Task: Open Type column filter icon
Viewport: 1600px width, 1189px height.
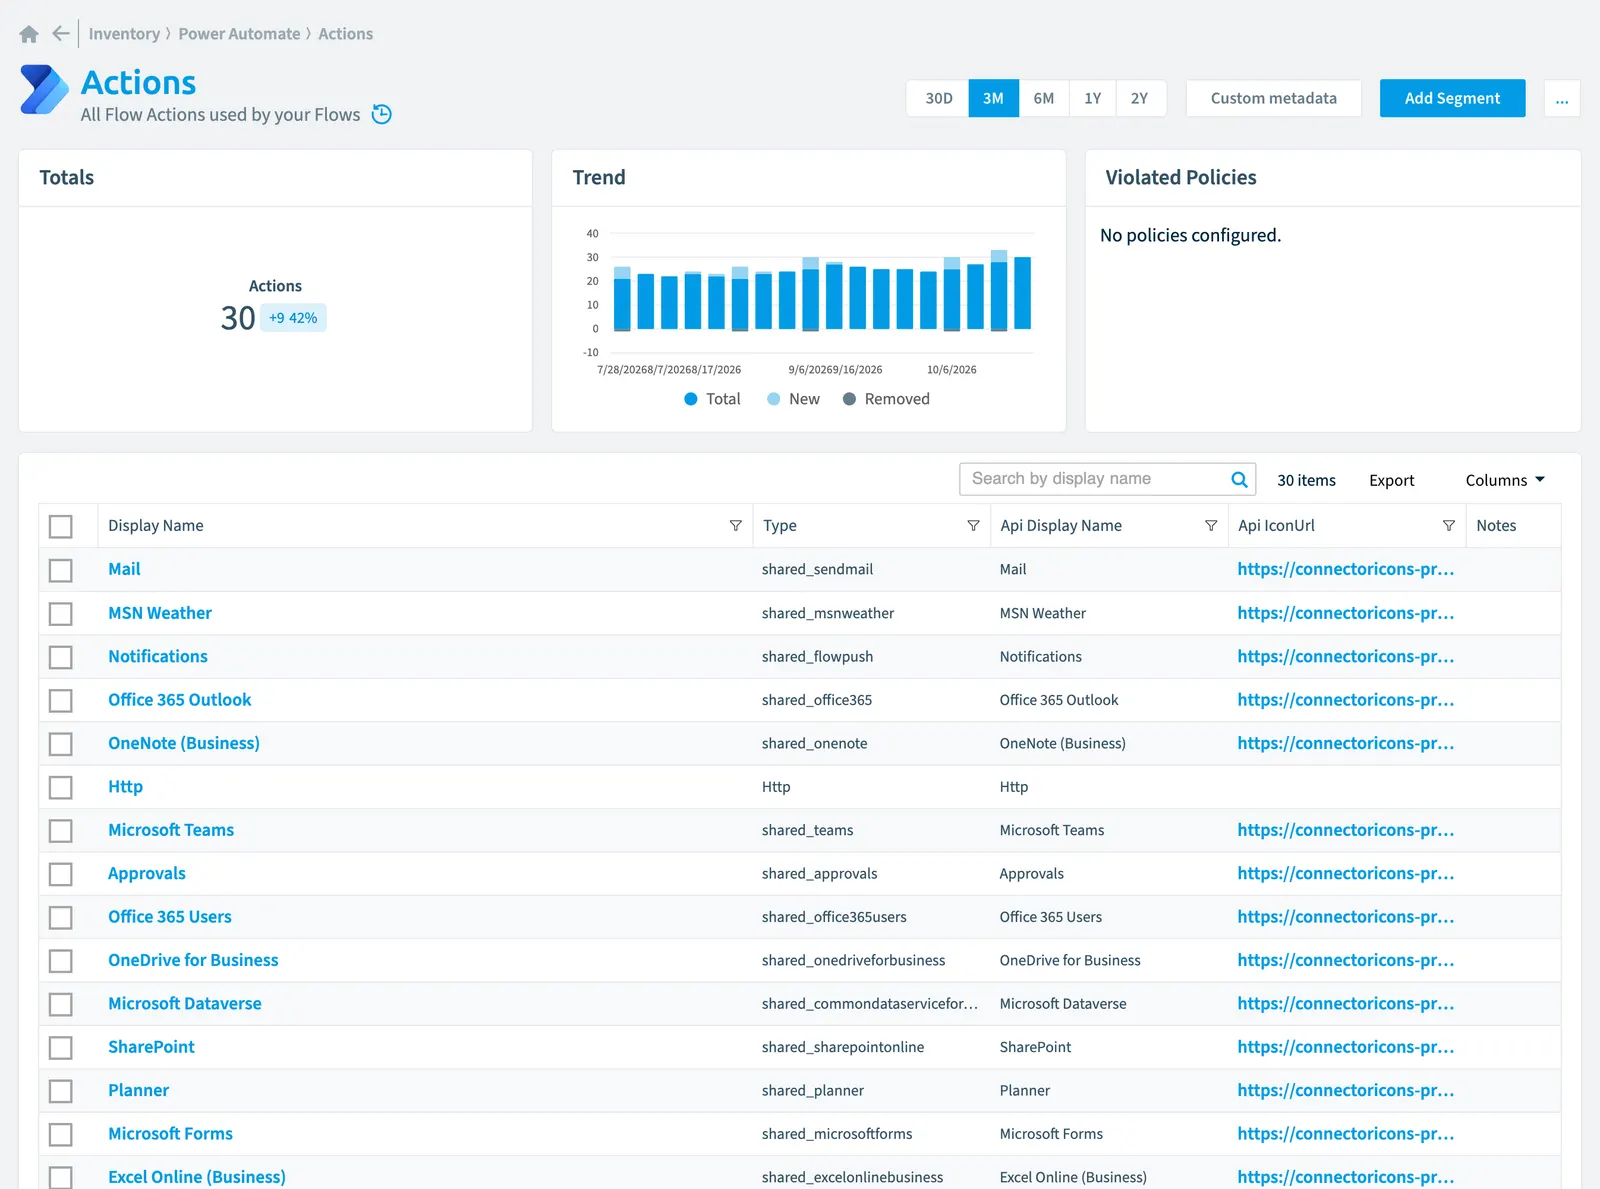Action: (x=973, y=526)
